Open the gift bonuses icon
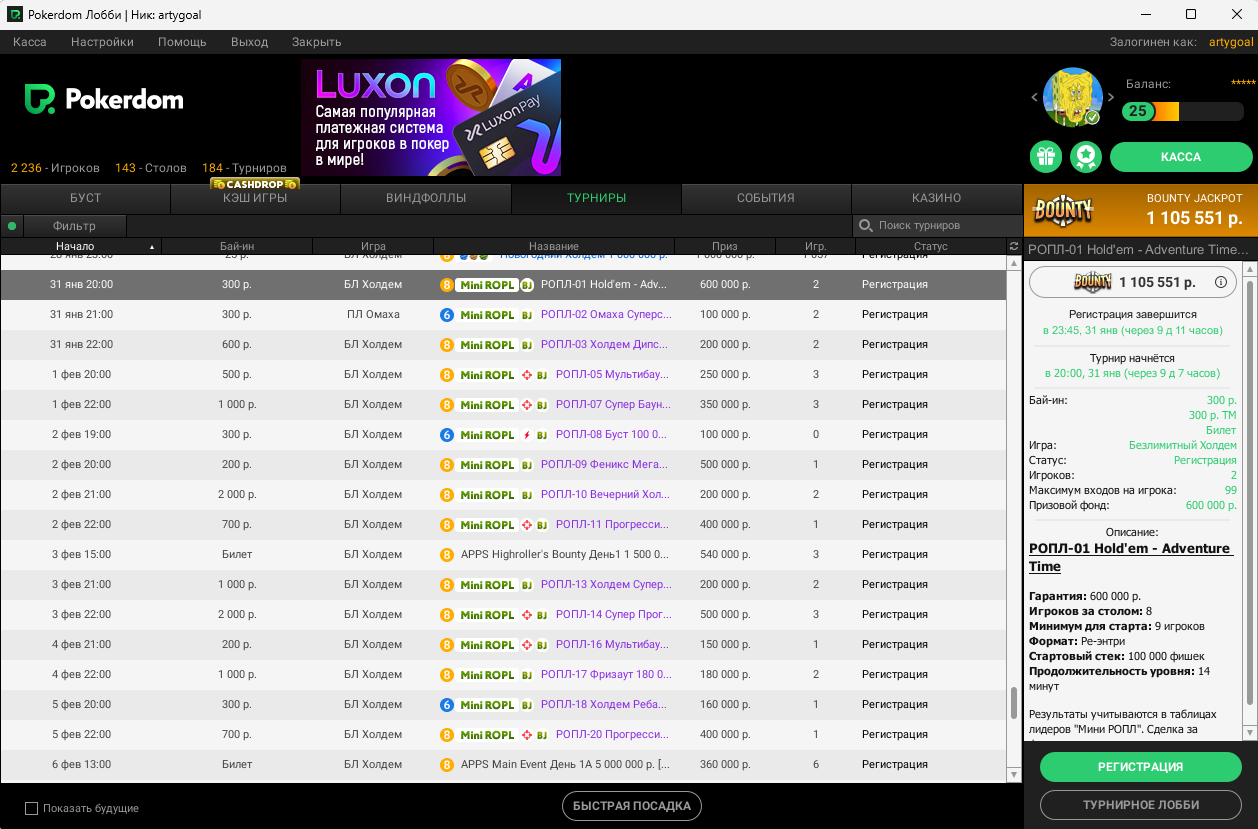The image size is (1258, 829). click(1046, 157)
